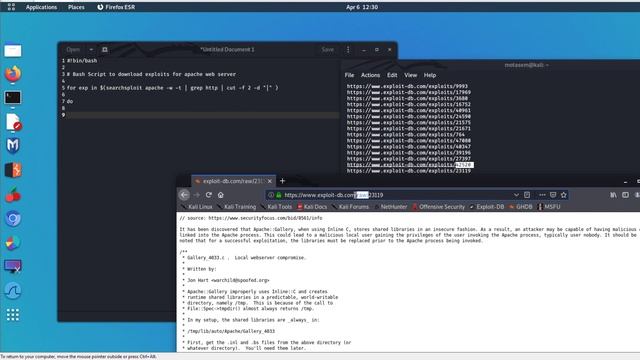Select the exploit-db.com/raw browser tab
The height and width of the screenshot is (360, 640).
point(233,181)
